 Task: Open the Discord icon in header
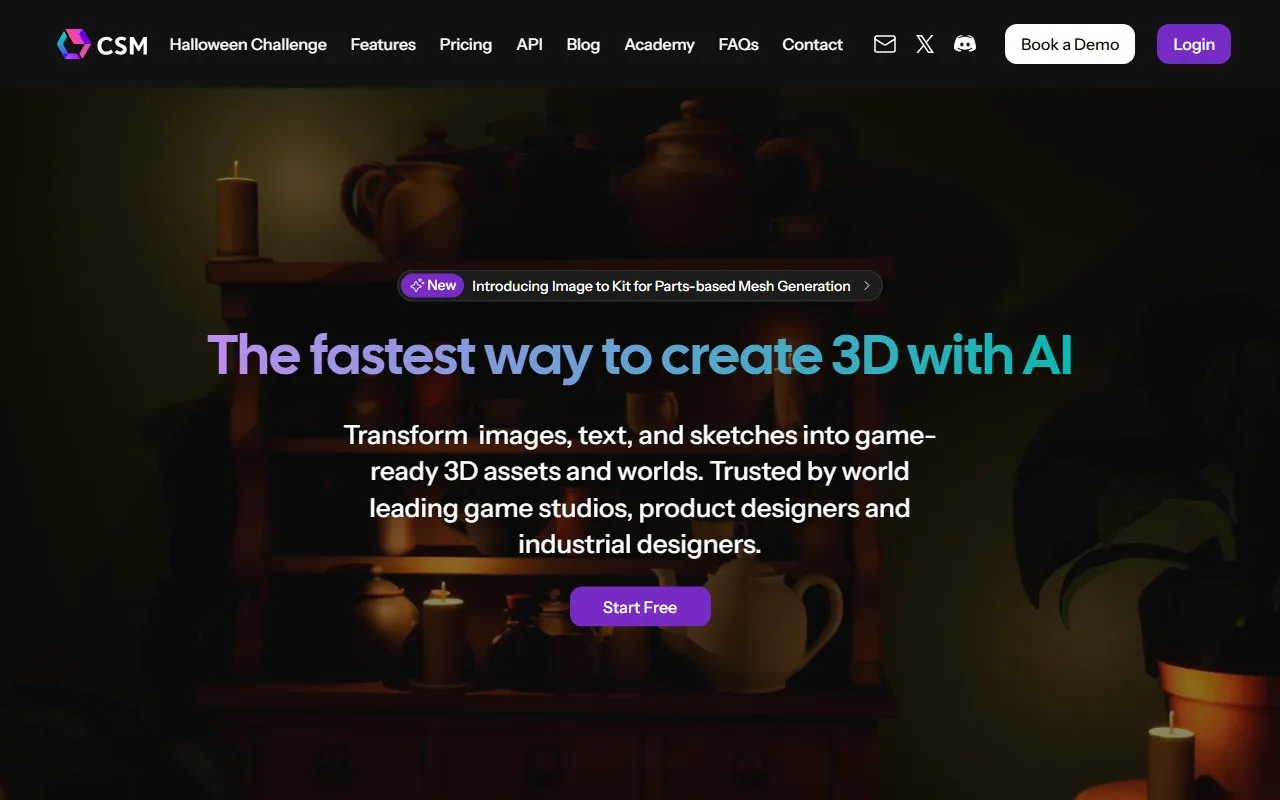click(x=965, y=44)
